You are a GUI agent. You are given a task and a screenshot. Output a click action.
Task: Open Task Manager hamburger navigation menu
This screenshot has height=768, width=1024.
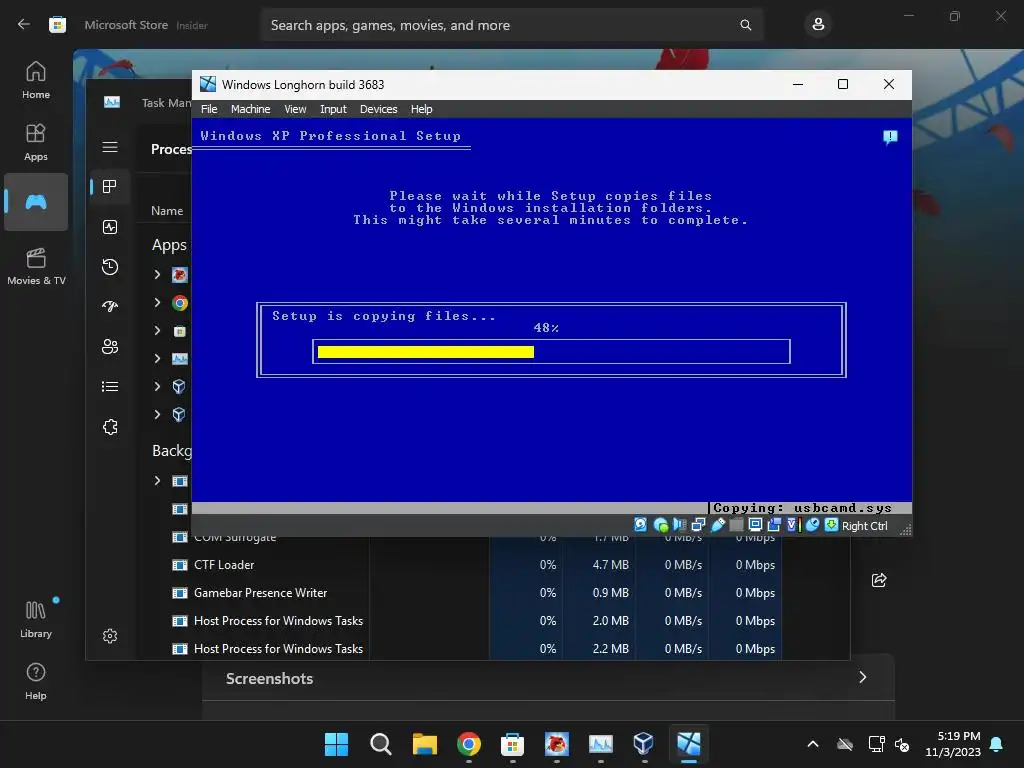(x=110, y=147)
